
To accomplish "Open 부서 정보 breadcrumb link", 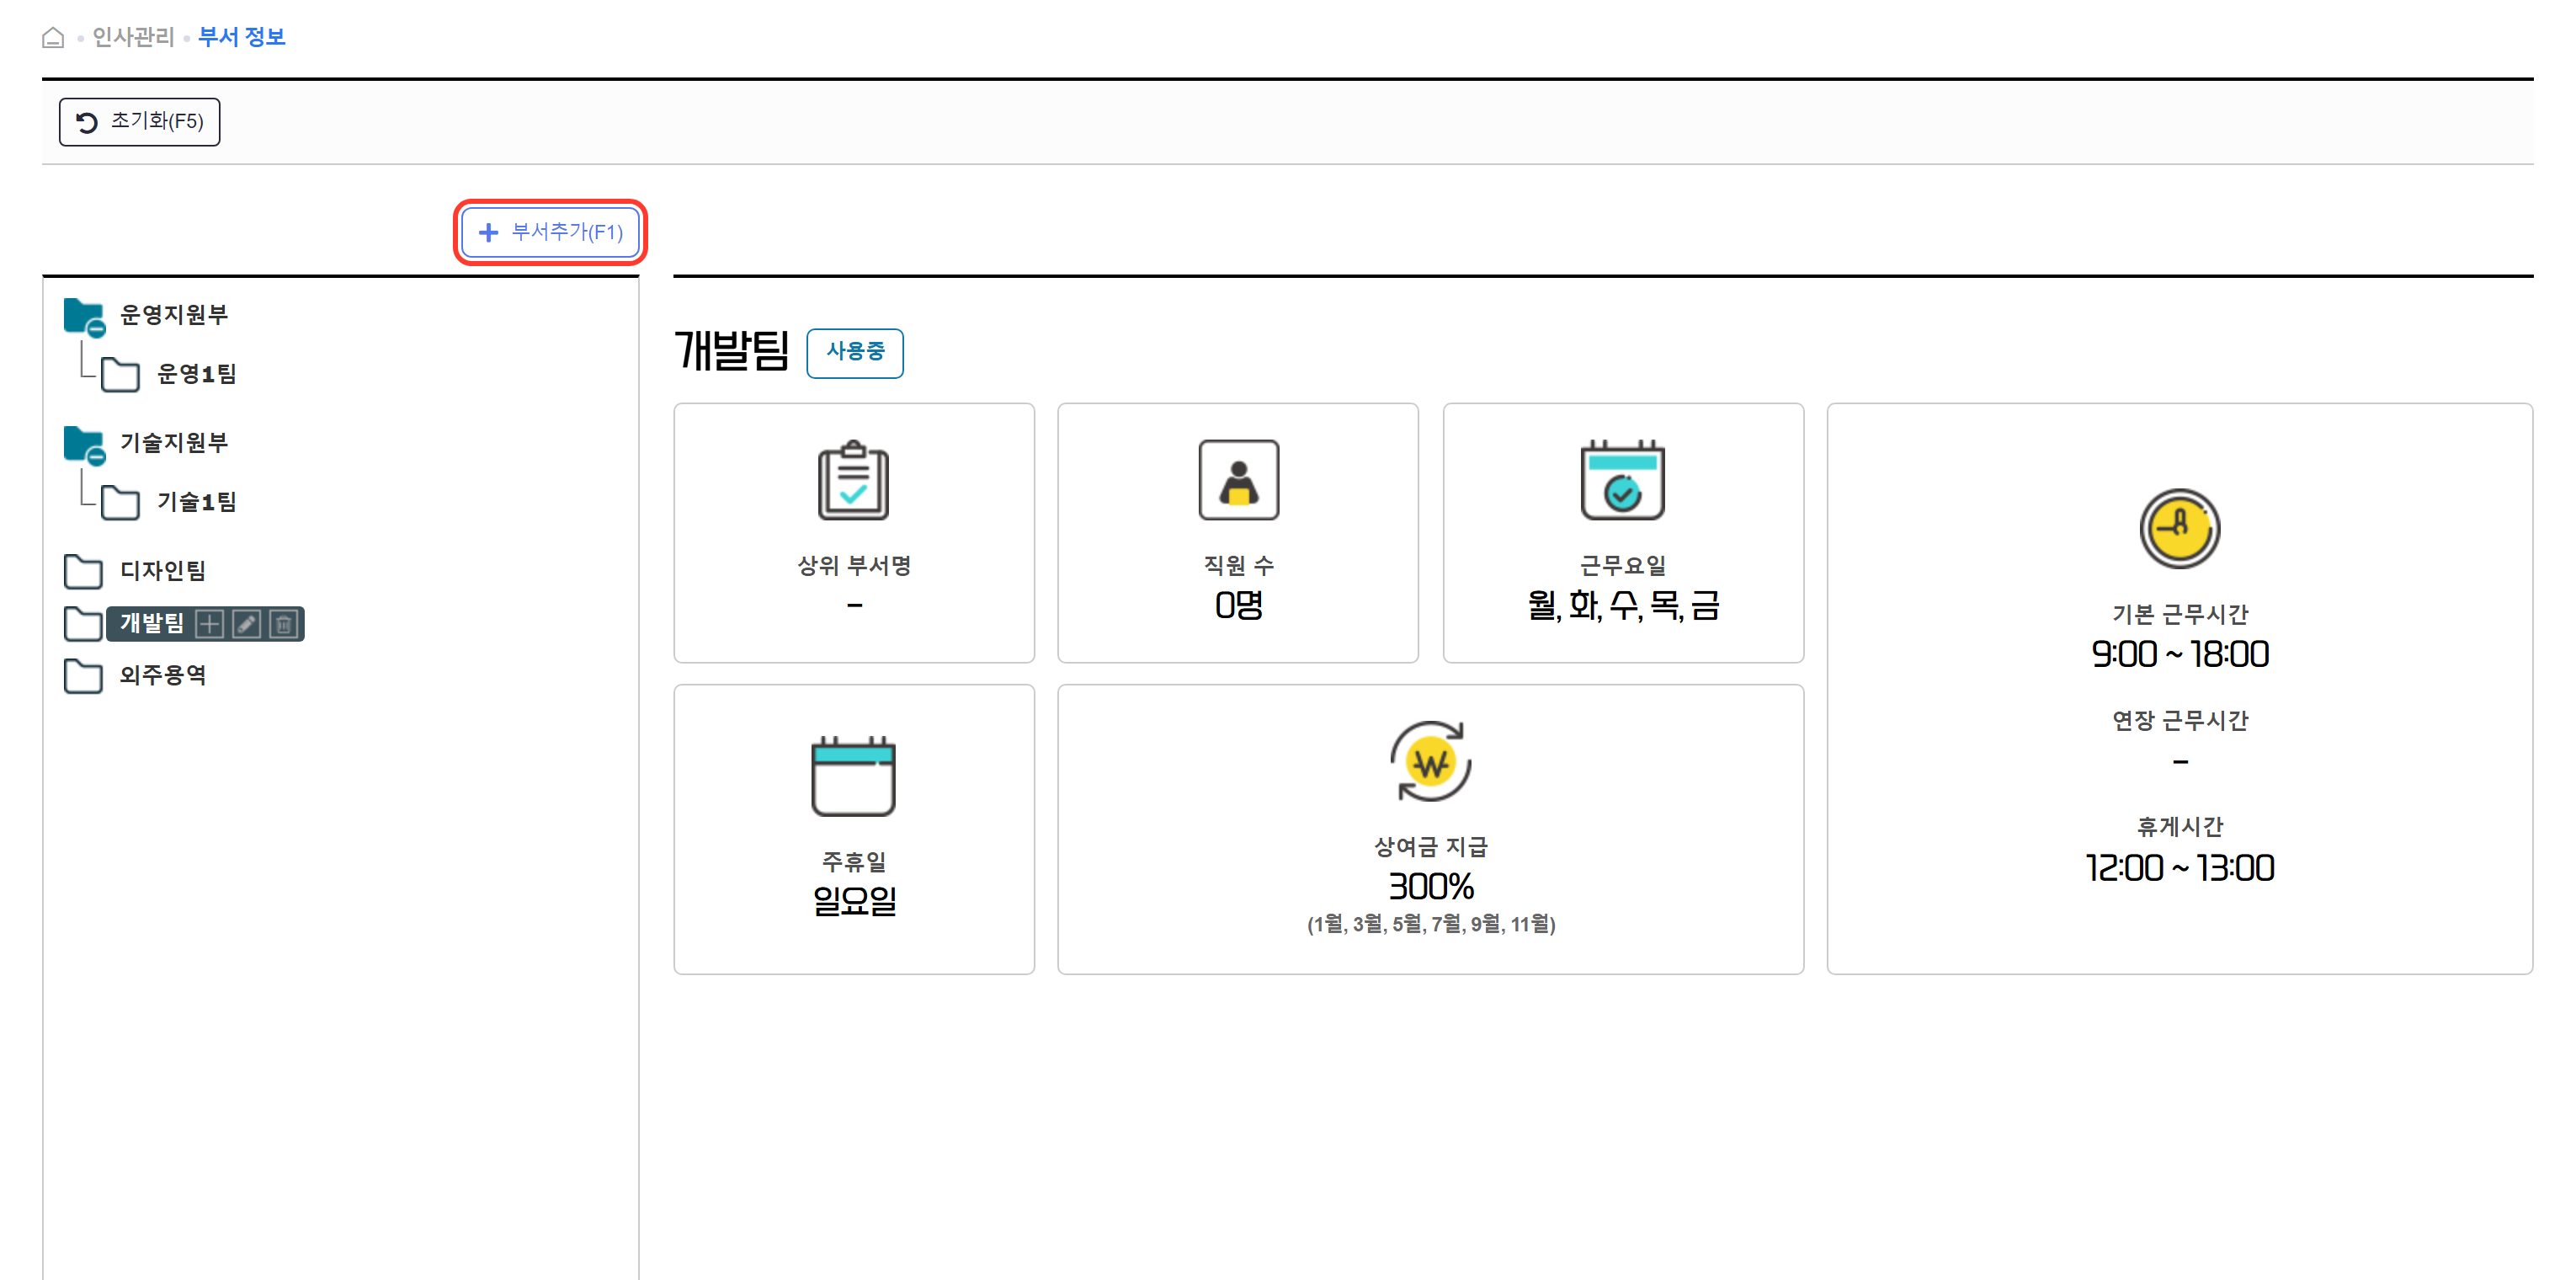I will (x=242, y=37).
